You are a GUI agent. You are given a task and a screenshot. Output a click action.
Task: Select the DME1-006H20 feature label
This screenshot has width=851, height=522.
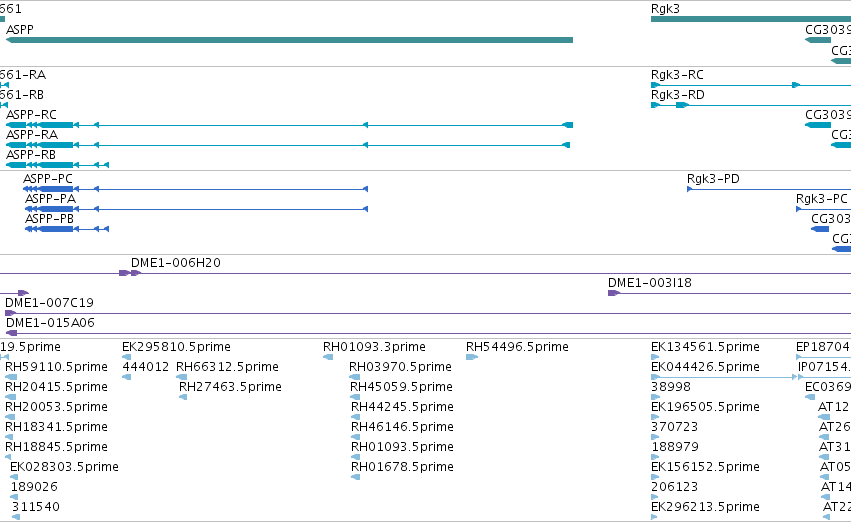175,263
